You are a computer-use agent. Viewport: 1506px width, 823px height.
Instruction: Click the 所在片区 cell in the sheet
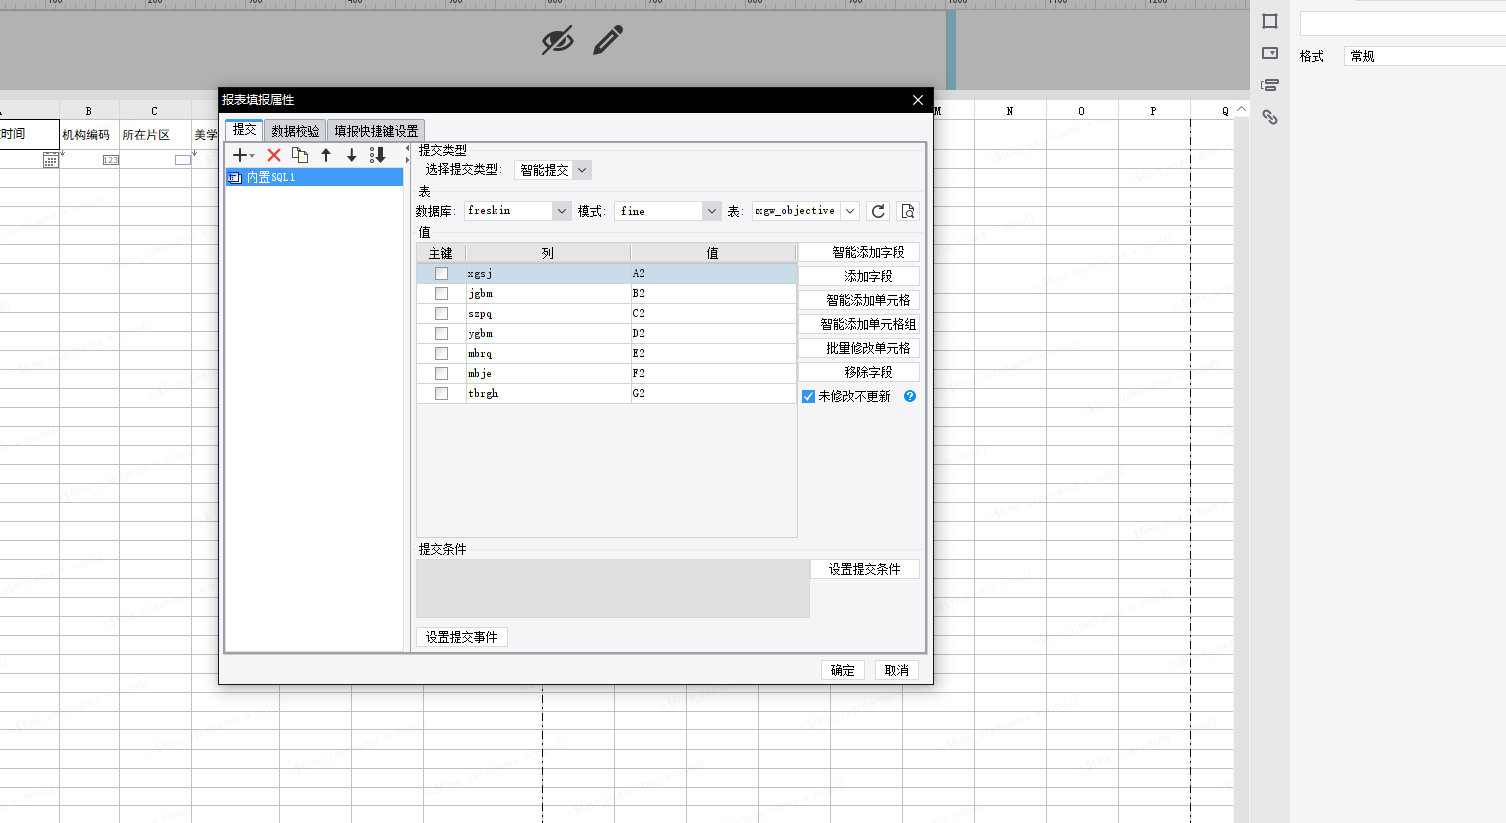tap(154, 134)
